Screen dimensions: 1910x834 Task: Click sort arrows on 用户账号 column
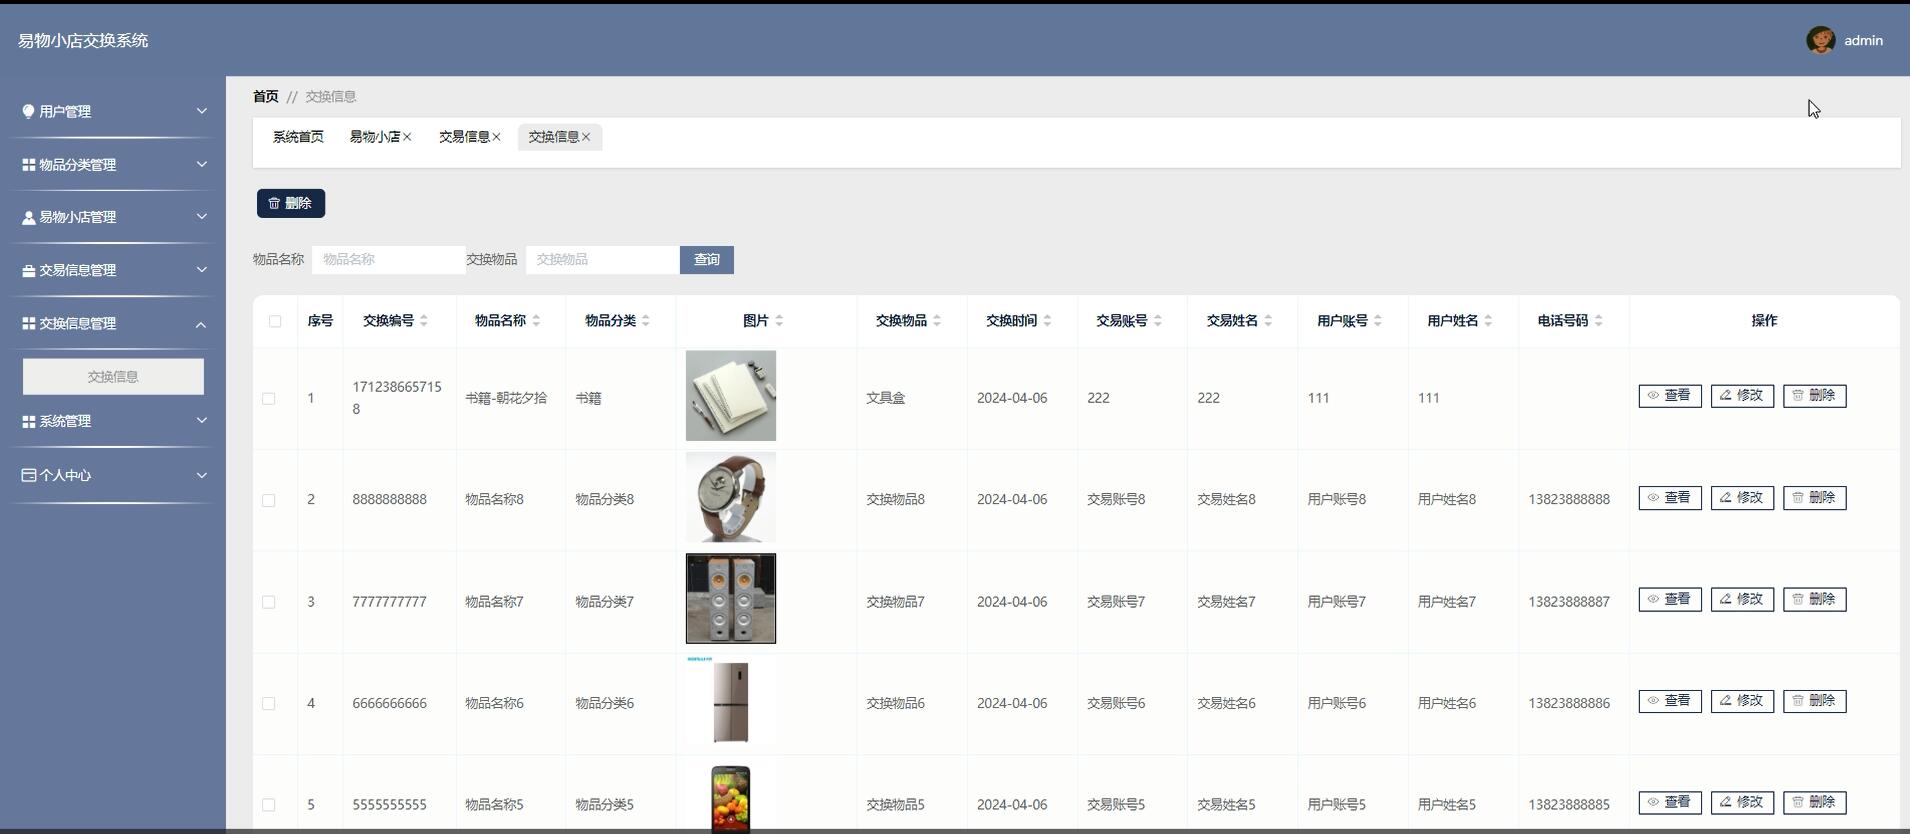[1378, 321]
